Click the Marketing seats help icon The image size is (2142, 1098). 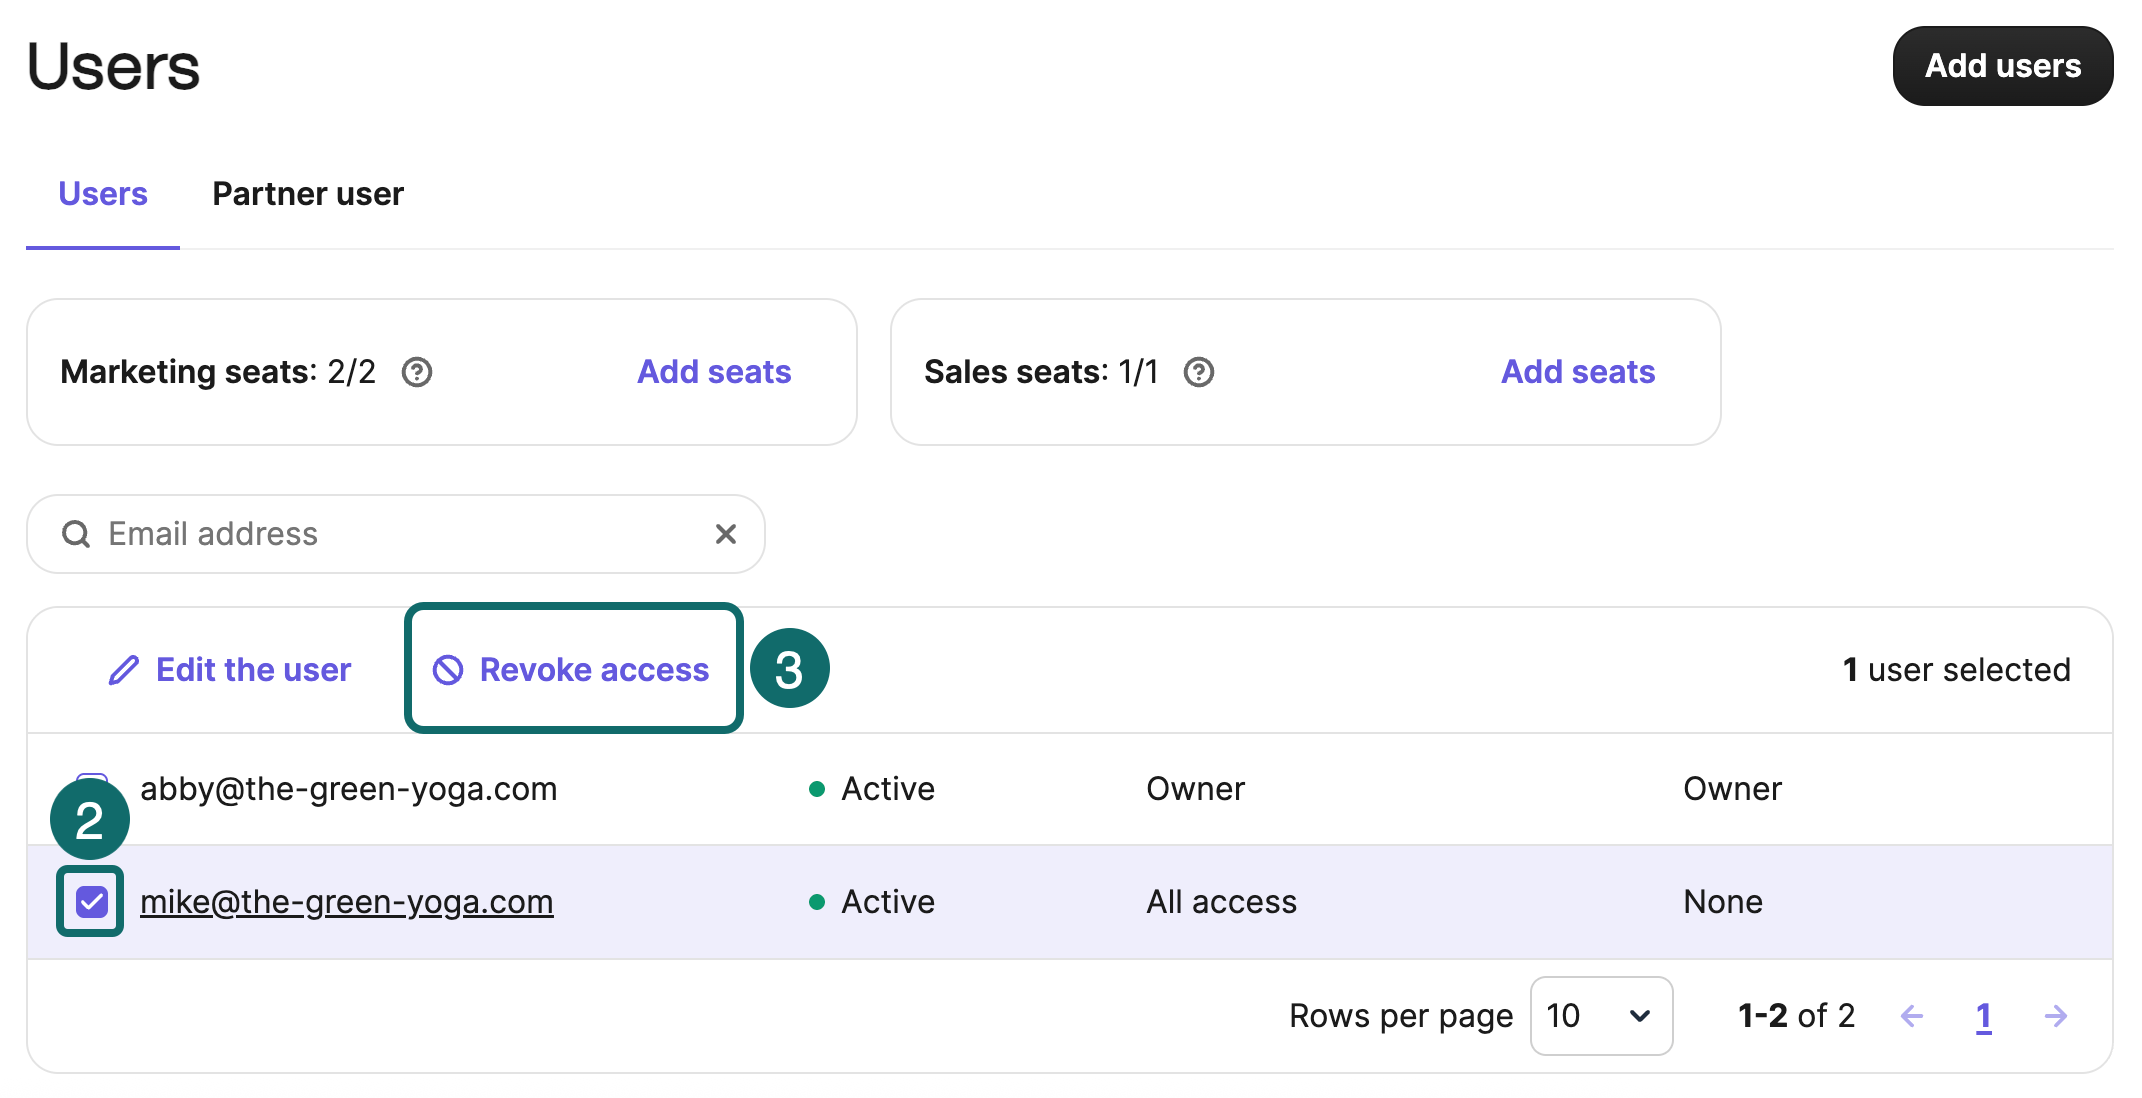pos(417,372)
